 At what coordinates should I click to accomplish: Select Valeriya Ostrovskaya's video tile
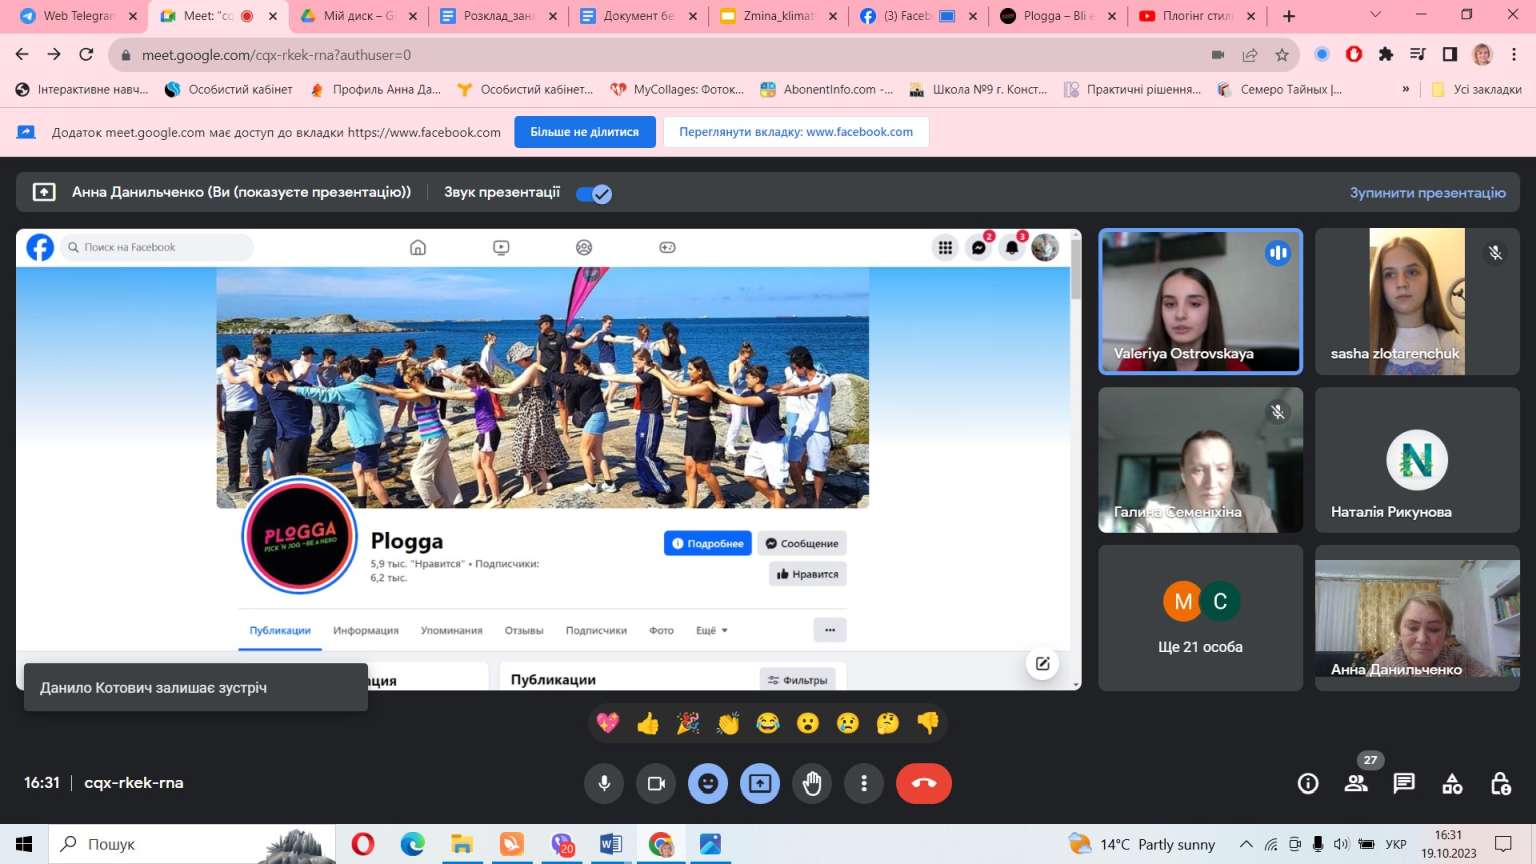pyautogui.click(x=1200, y=301)
